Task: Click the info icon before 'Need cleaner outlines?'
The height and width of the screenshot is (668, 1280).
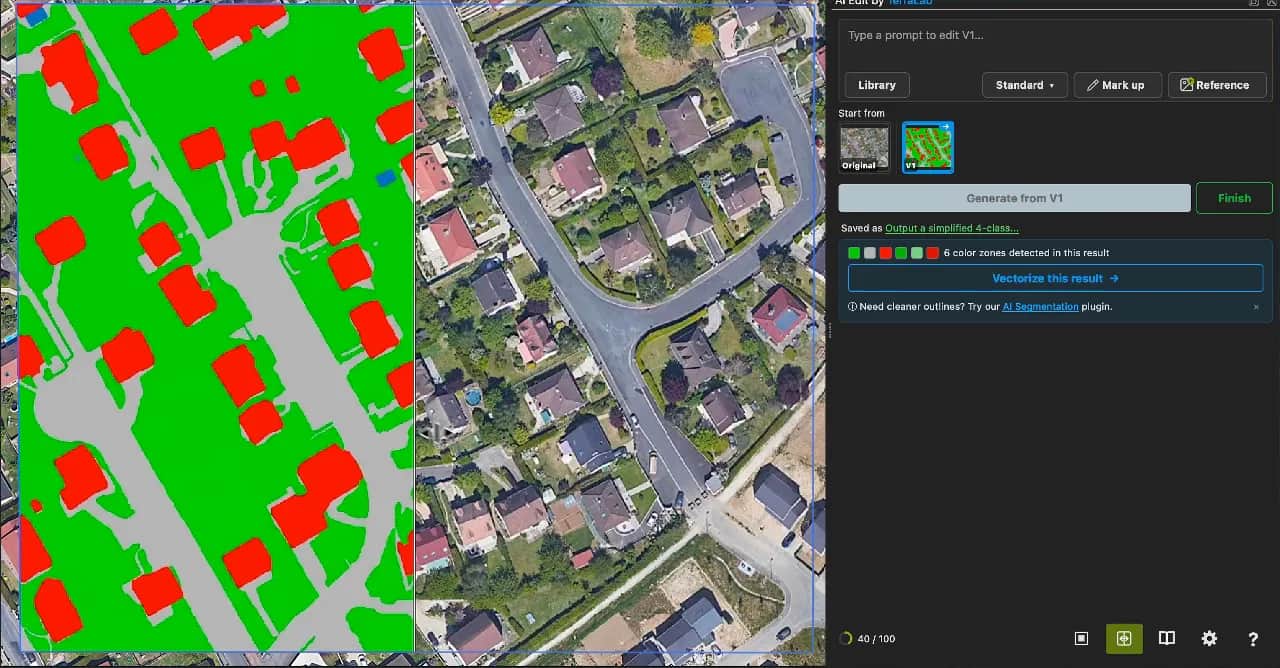Action: (x=852, y=307)
